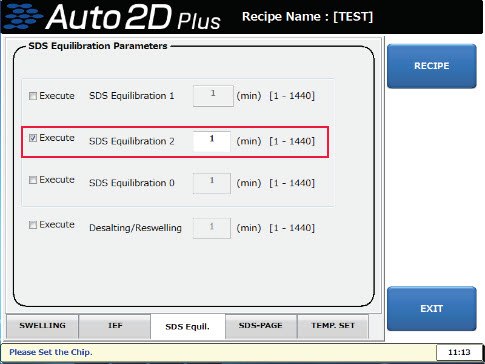The image size is (485, 364).
Task: Click the 'SDS Equilibration 0' label
Action: click(x=132, y=183)
